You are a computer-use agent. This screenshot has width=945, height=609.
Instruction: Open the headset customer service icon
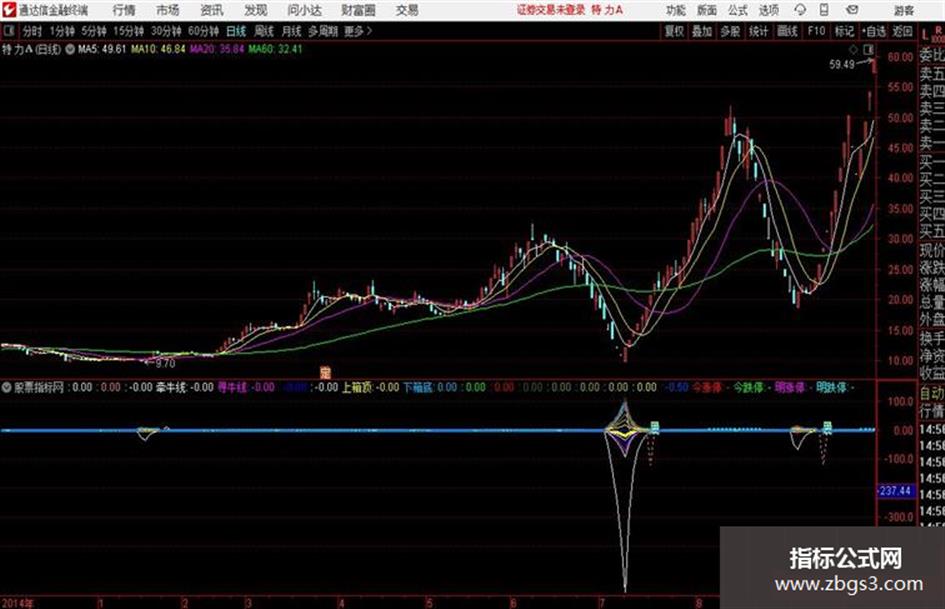pos(800,10)
